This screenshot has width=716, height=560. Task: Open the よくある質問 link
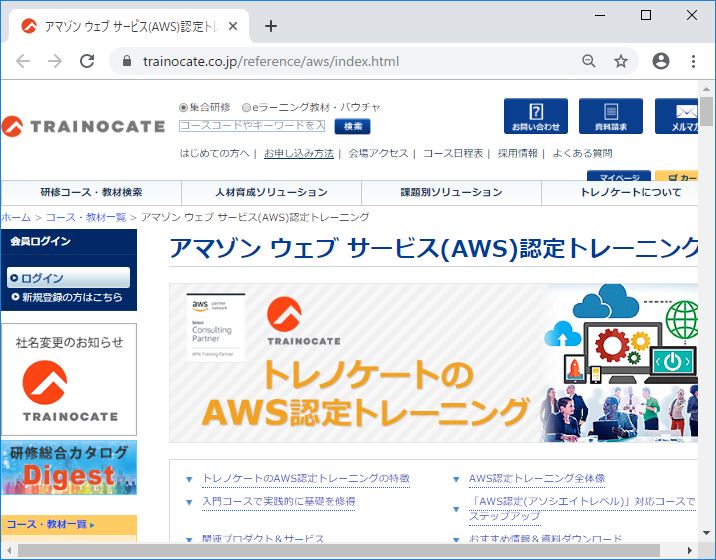582,153
